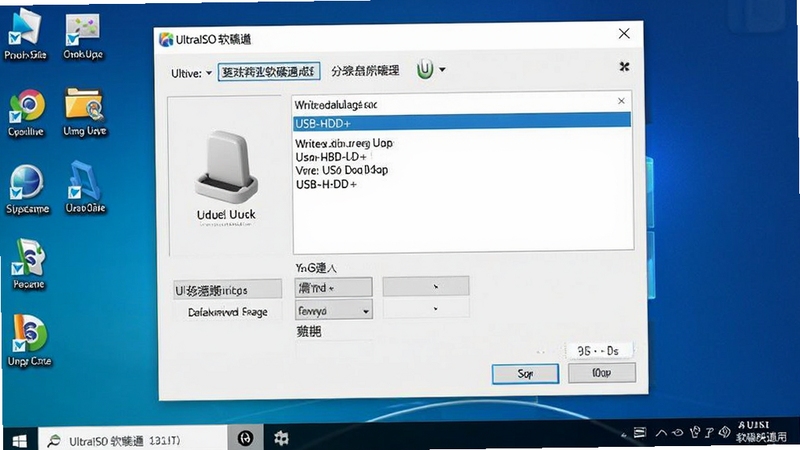This screenshot has height=450, width=800.
Task: Select highlighted USB-HDD+ option
Action: click(x=462, y=123)
